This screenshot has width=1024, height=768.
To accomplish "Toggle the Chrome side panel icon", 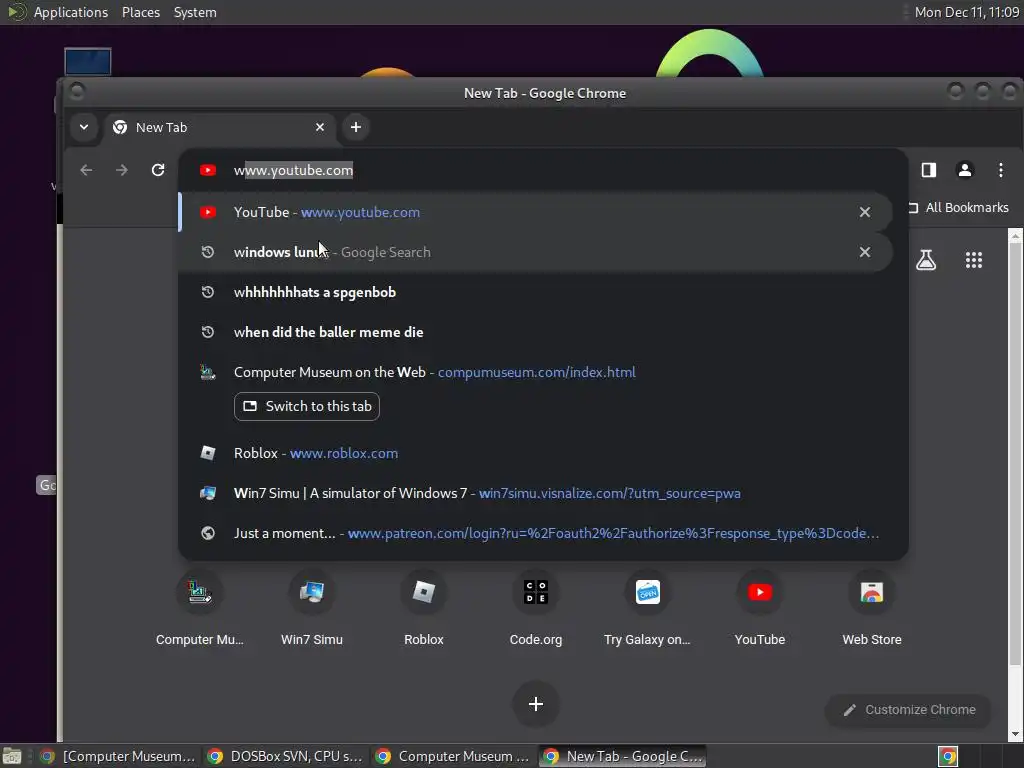I will pyautogui.click(x=929, y=170).
